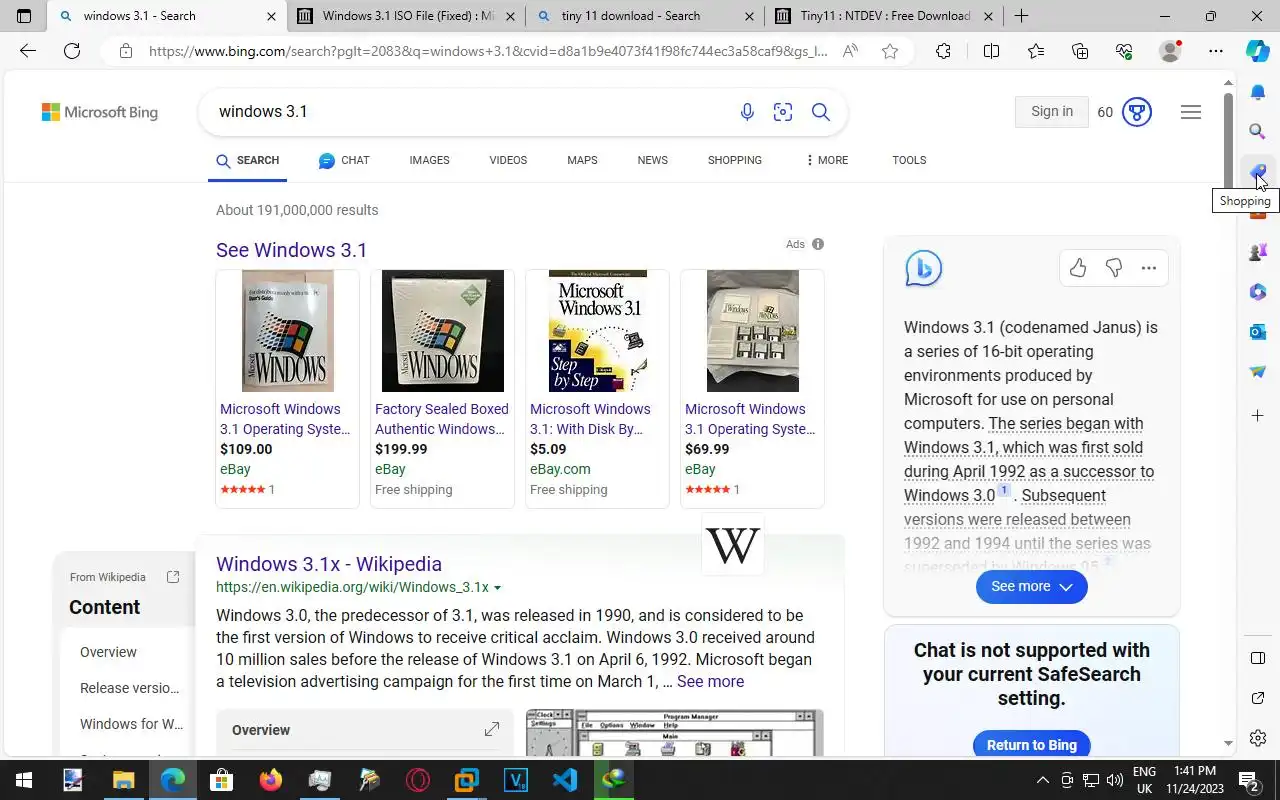1280x800 pixels.
Task: Switch to VIDEOS tab
Action: pyautogui.click(x=508, y=160)
